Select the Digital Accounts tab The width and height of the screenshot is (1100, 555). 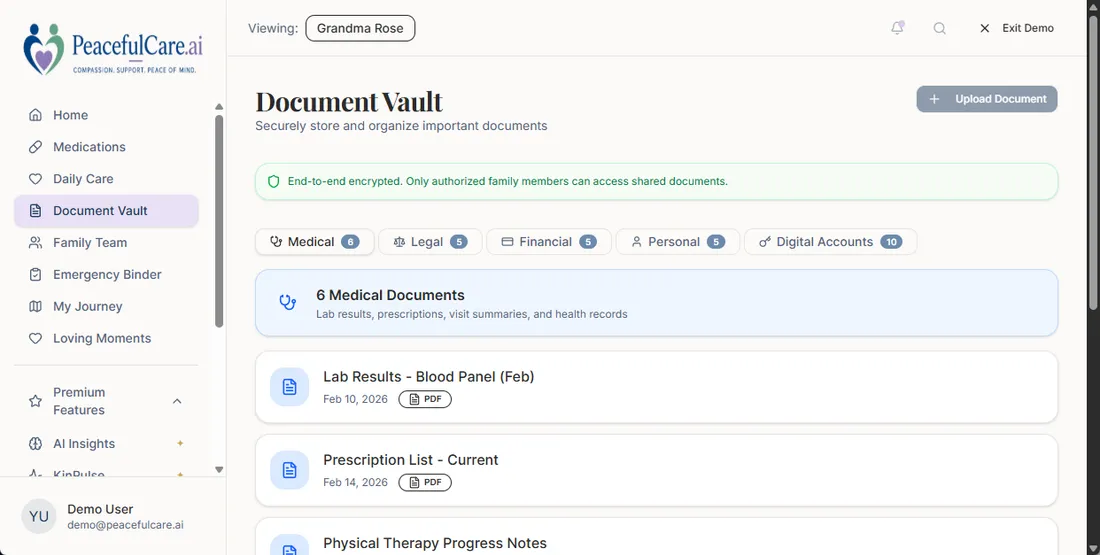pos(830,241)
